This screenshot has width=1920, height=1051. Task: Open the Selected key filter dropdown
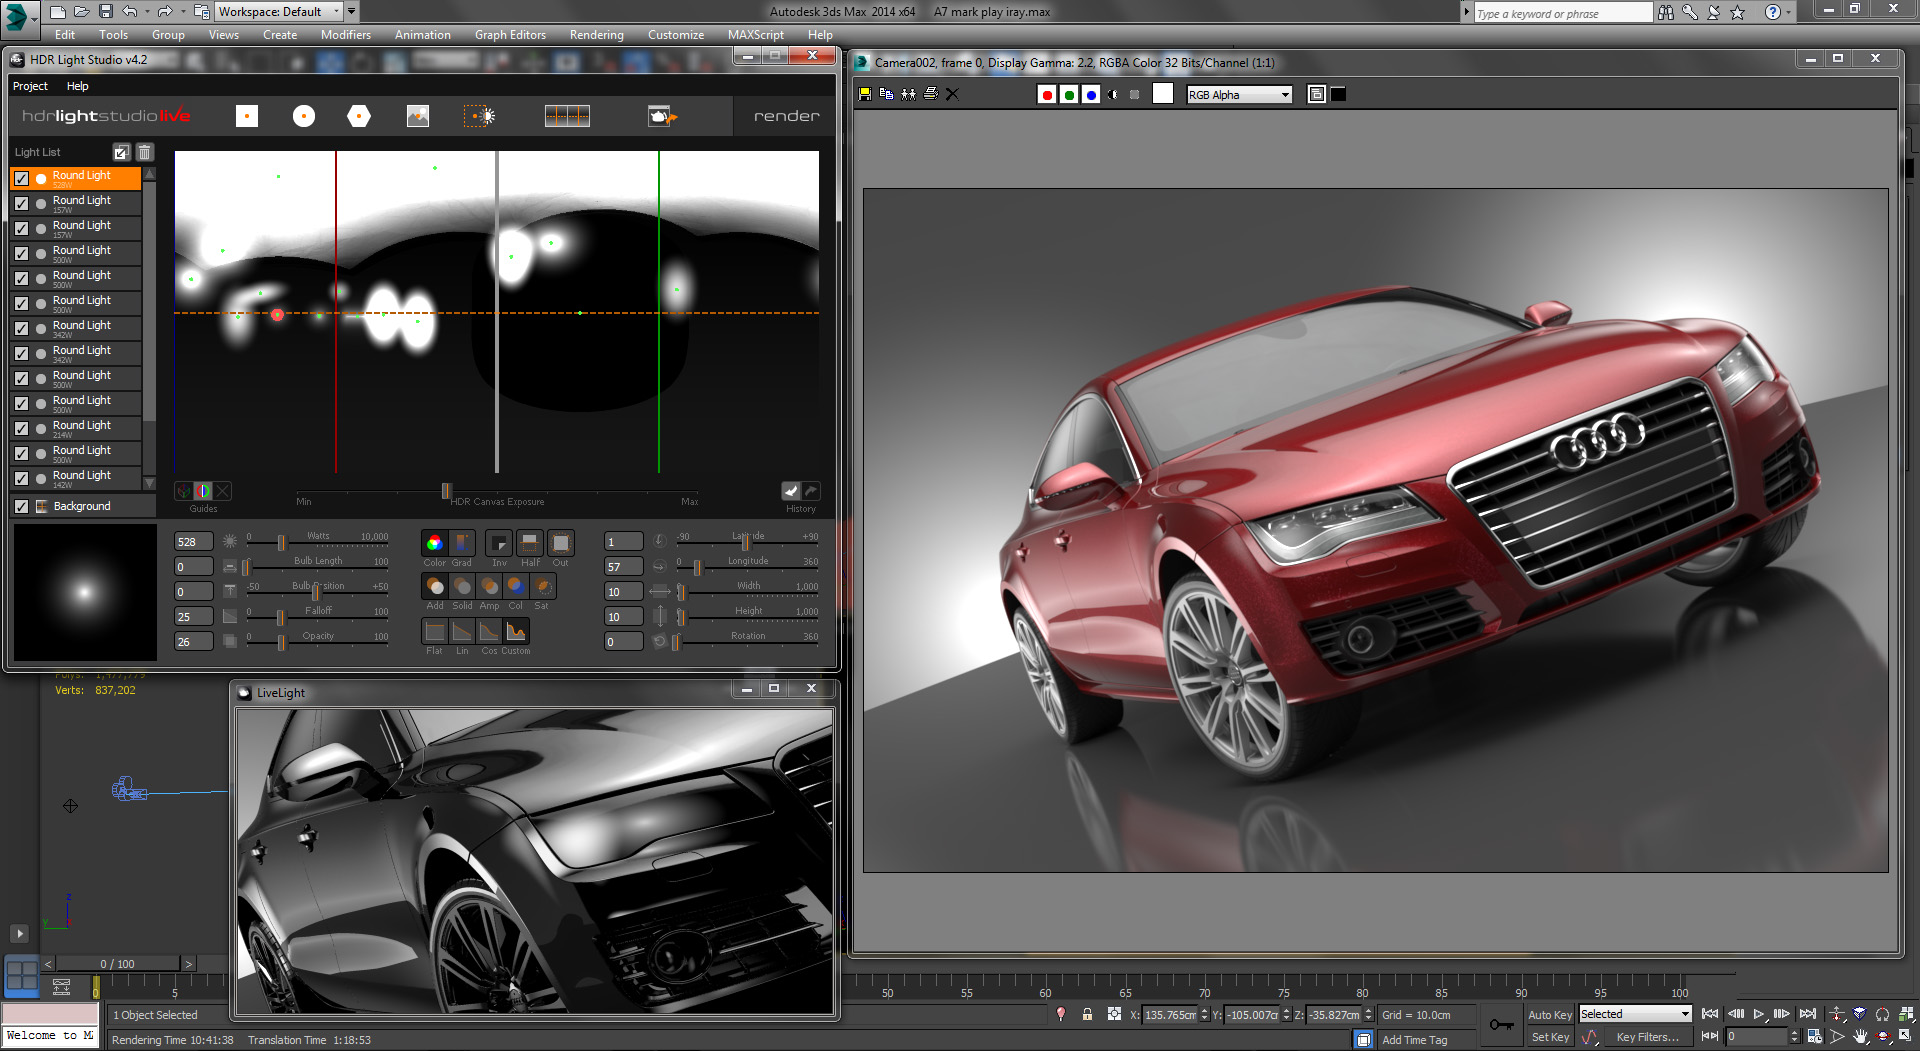pyautogui.click(x=1634, y=1014)
